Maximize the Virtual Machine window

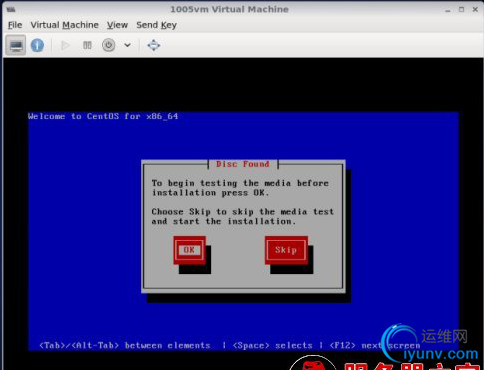tap(461, 9)
